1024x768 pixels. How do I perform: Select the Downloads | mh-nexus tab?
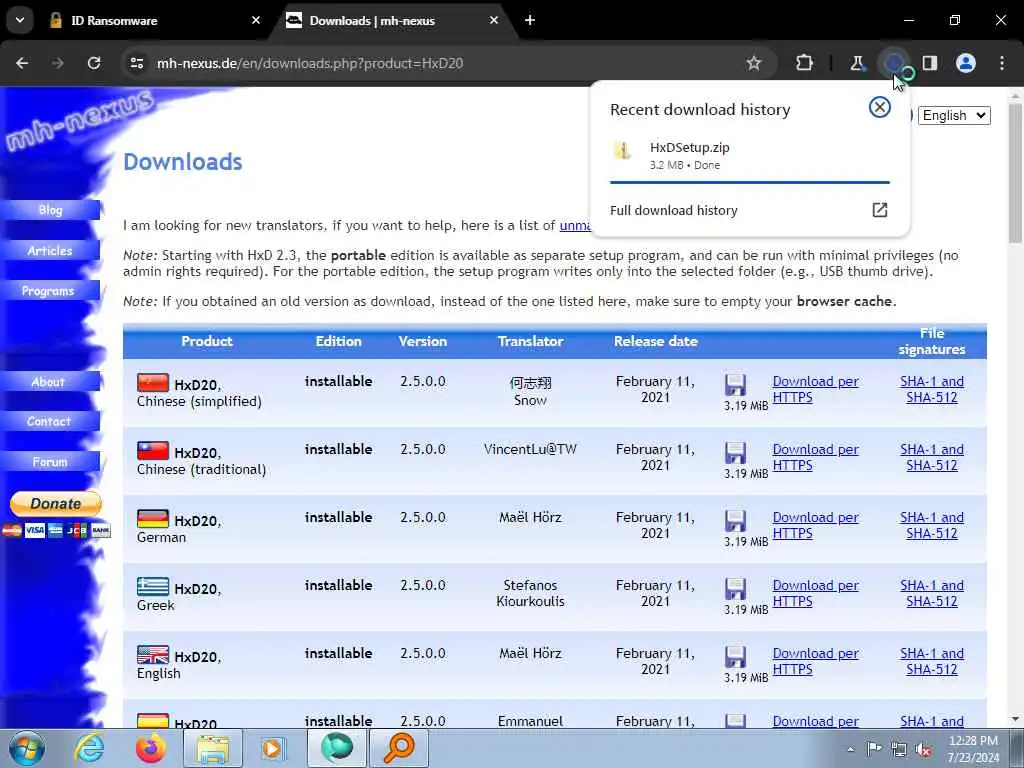[x=394, y=20]
